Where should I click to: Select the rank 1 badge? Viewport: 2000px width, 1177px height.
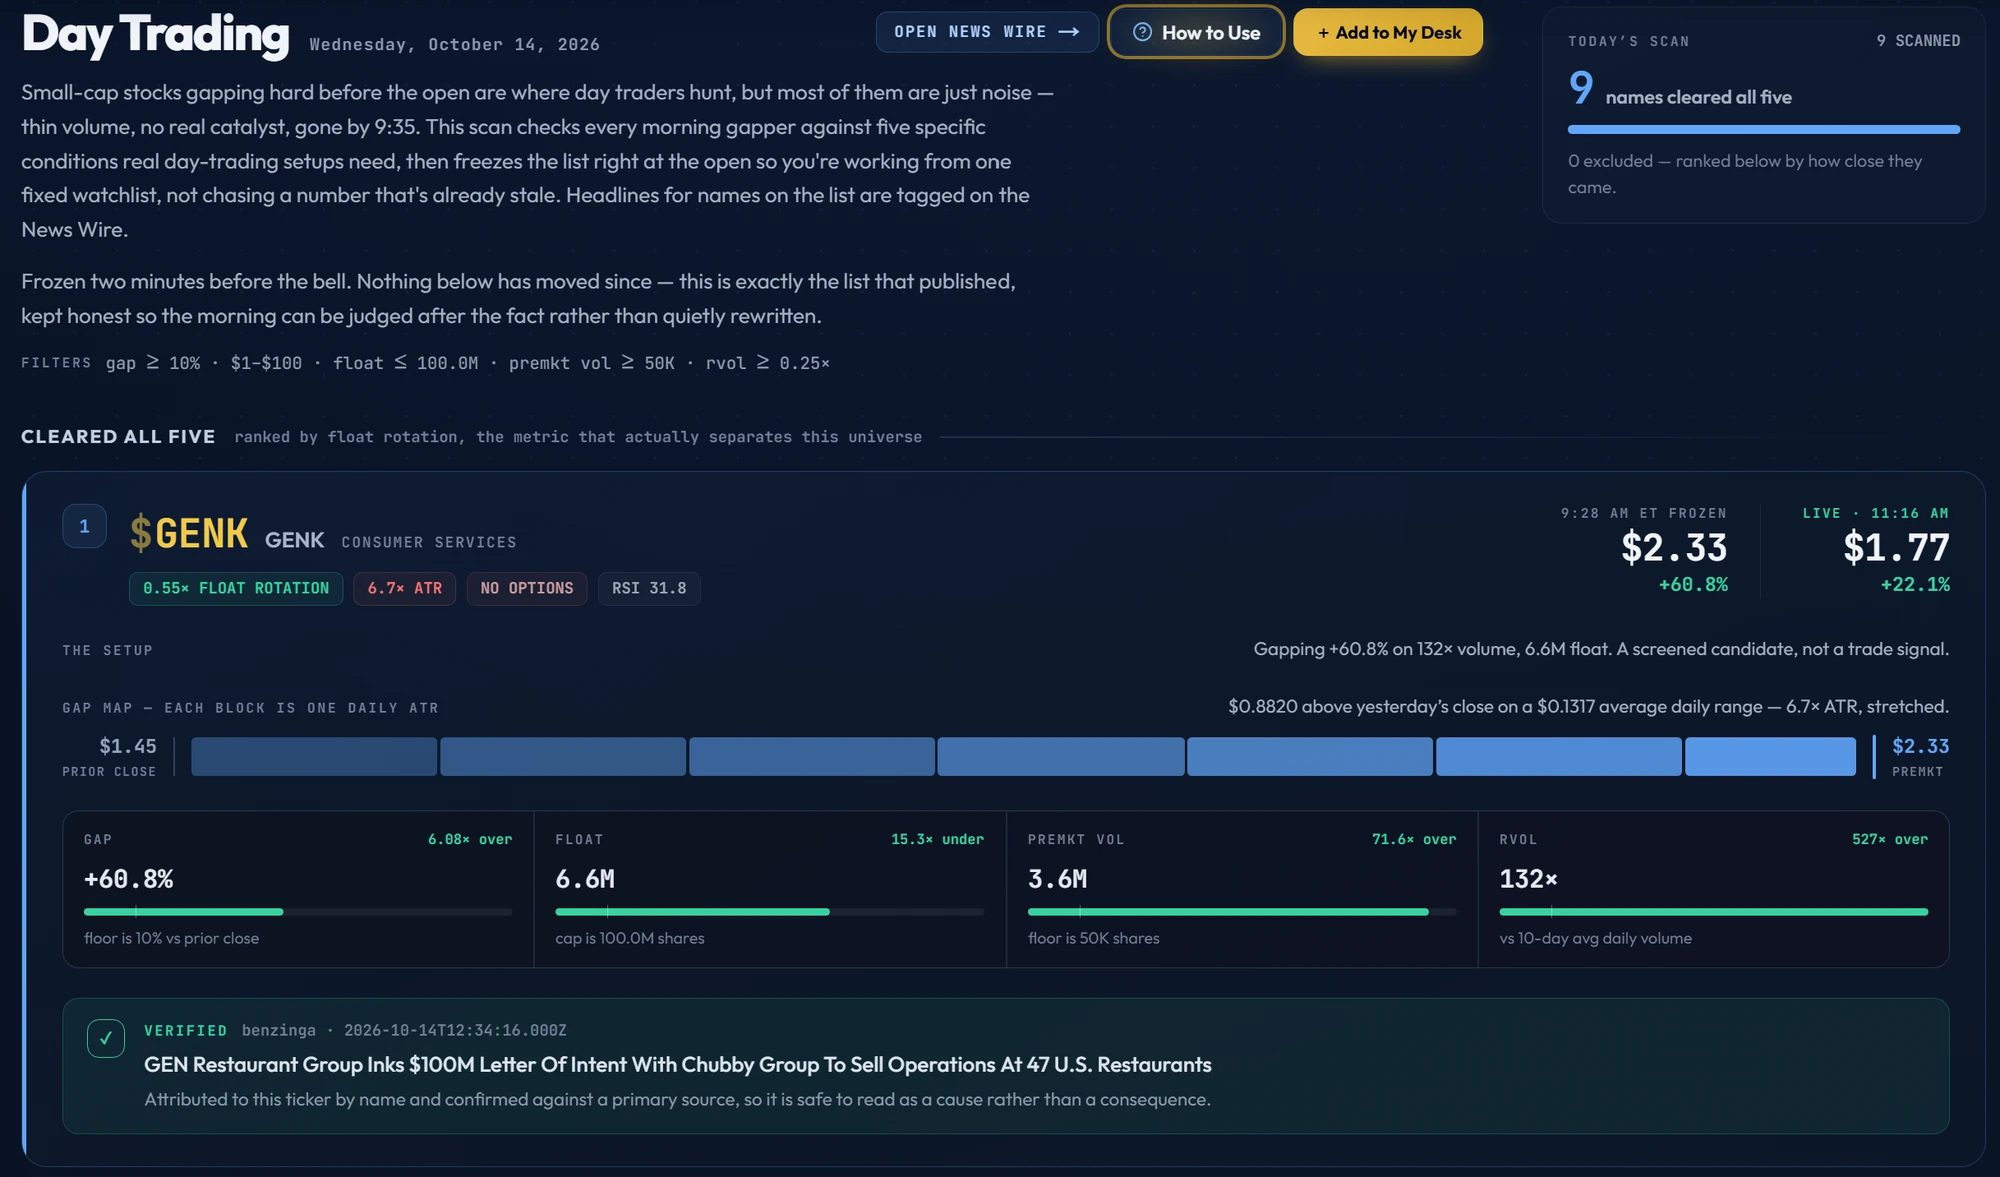click(x=84, y=526)
